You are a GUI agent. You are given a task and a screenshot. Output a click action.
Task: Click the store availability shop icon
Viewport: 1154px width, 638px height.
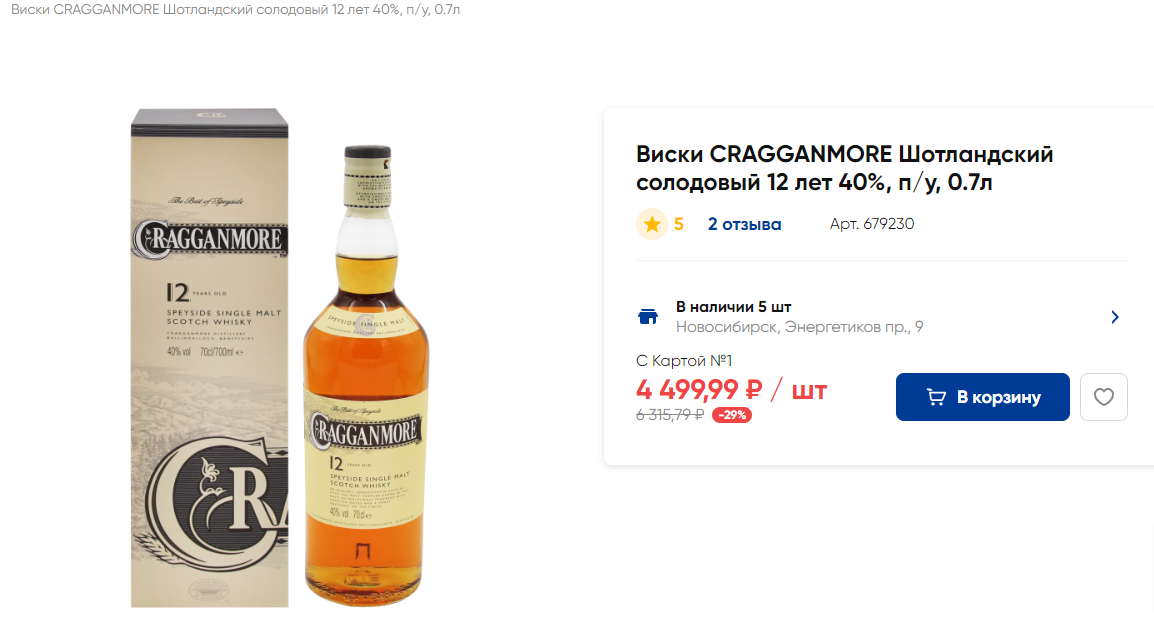pyautogui.click(x=648, y=316)
